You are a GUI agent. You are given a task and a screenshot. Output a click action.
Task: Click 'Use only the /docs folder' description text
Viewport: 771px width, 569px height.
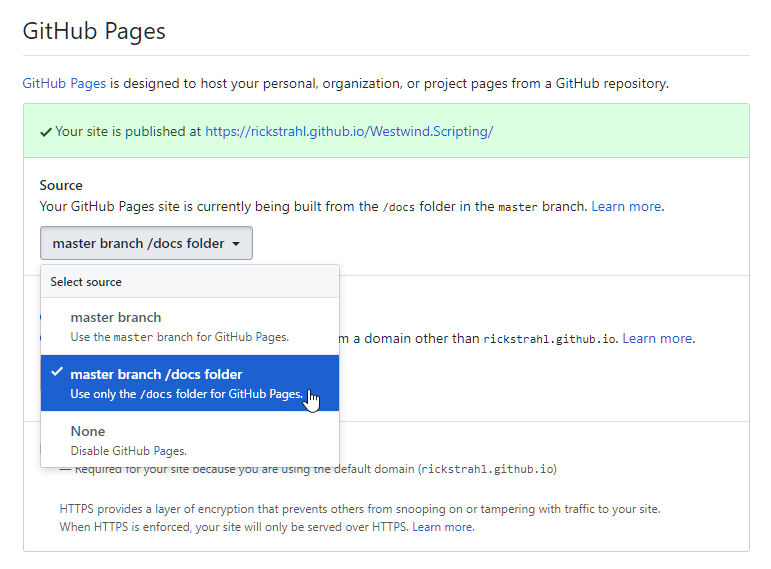coord(187,394)
